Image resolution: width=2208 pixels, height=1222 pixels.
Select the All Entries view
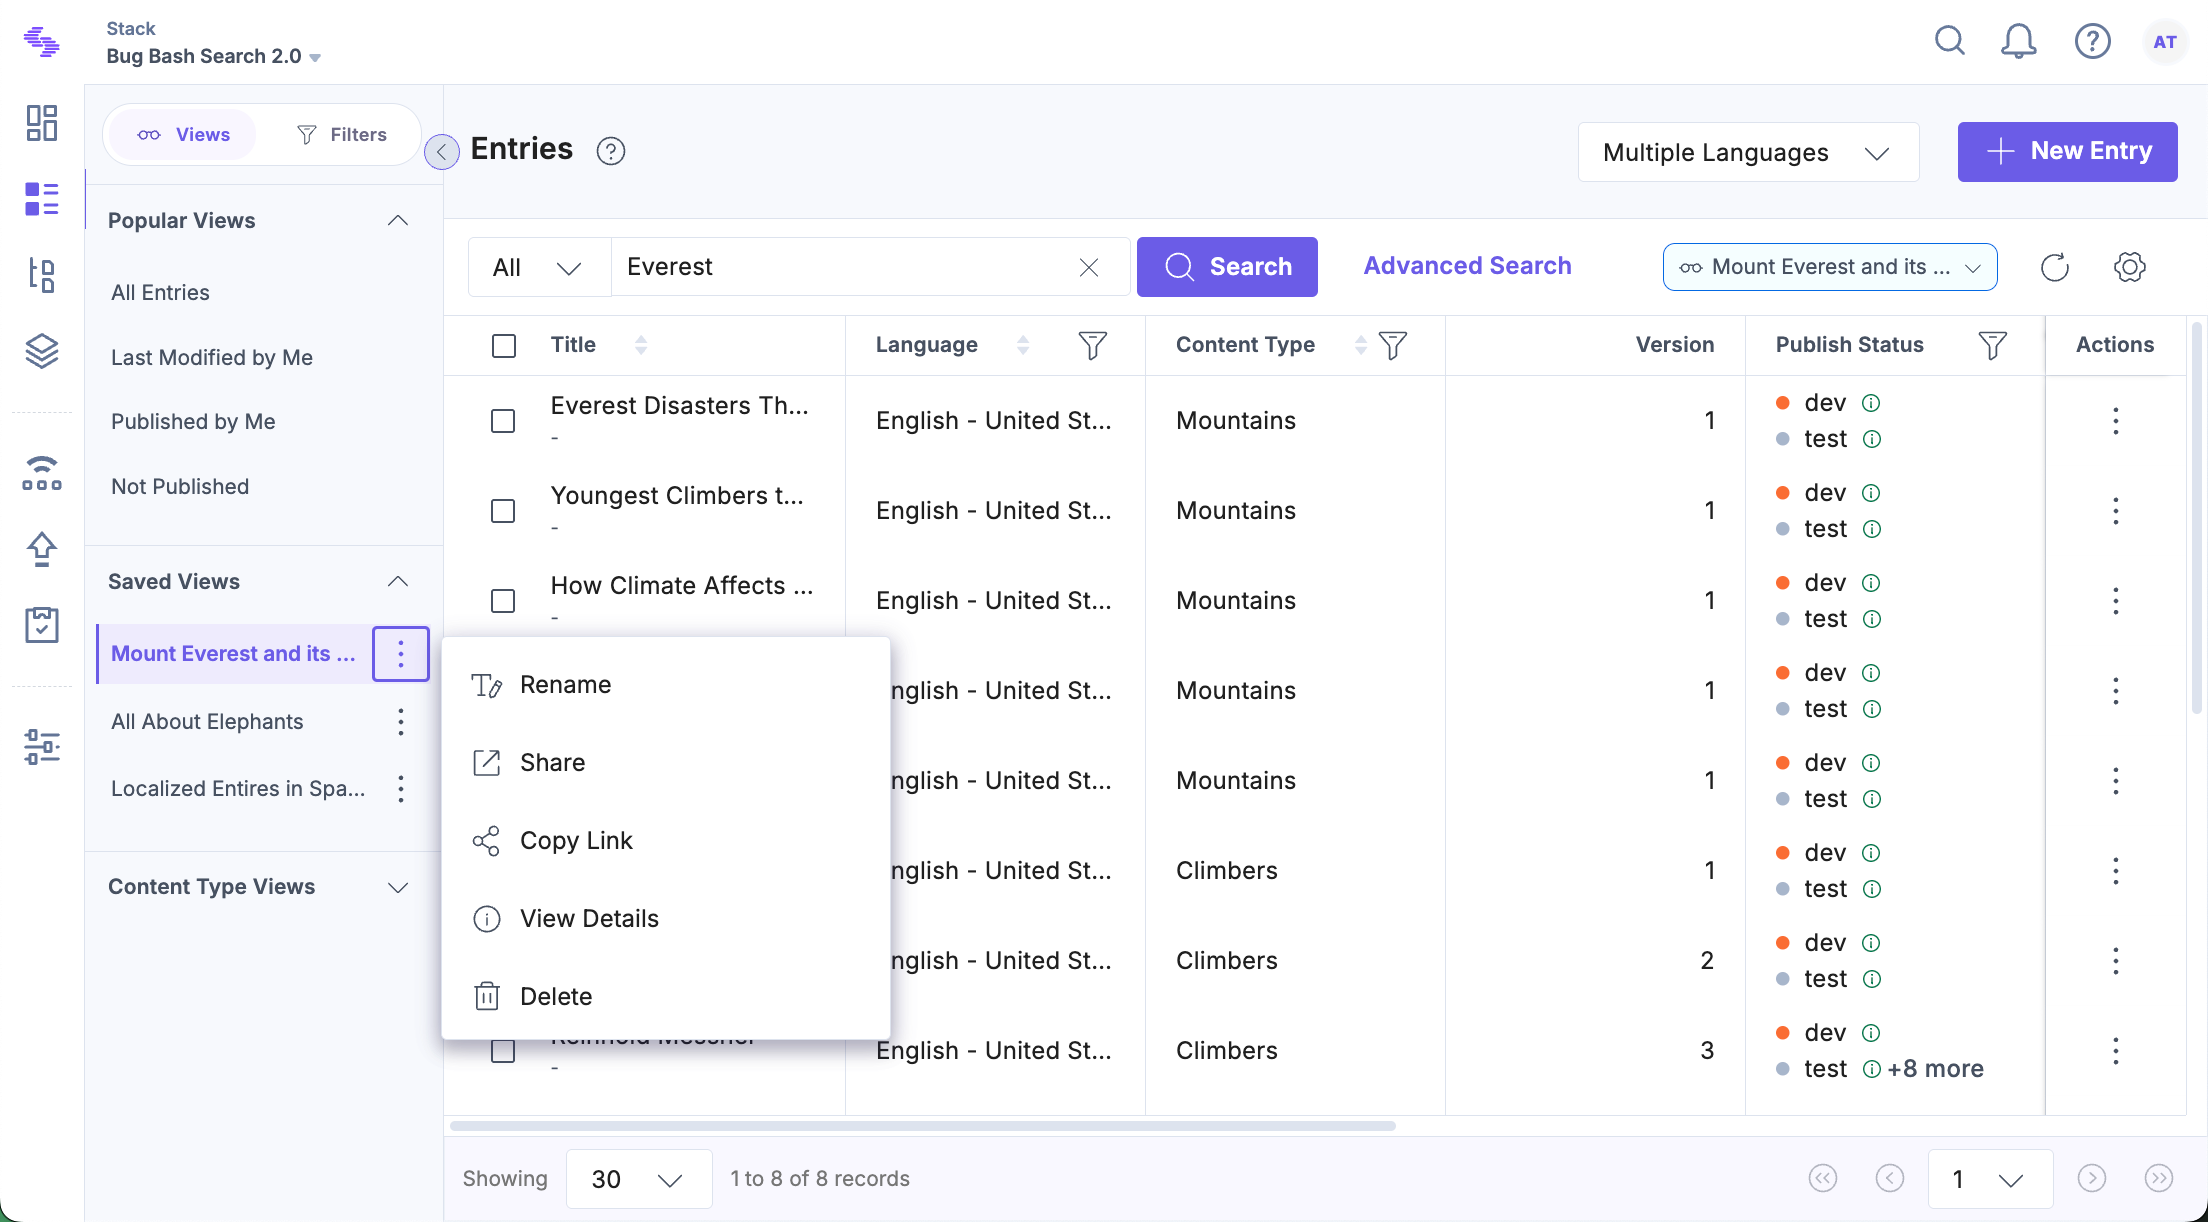pos(160,293)
